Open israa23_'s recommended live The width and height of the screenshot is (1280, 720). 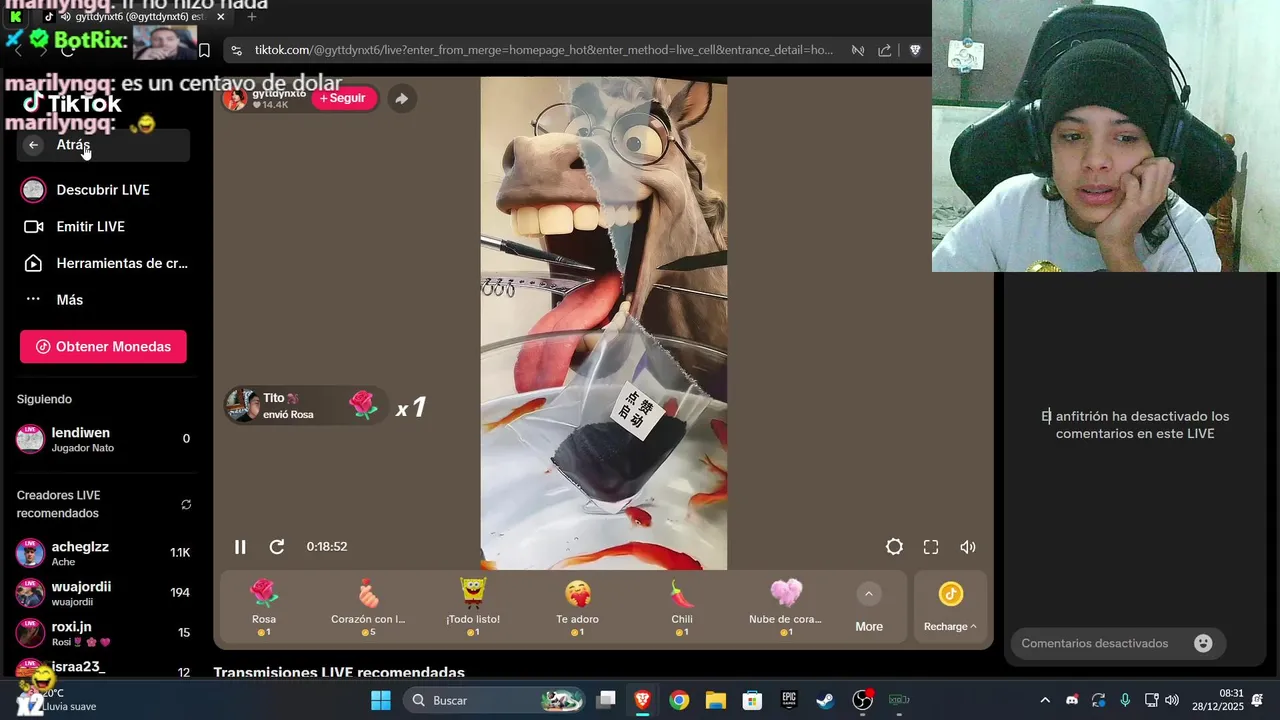pos(103,670)
